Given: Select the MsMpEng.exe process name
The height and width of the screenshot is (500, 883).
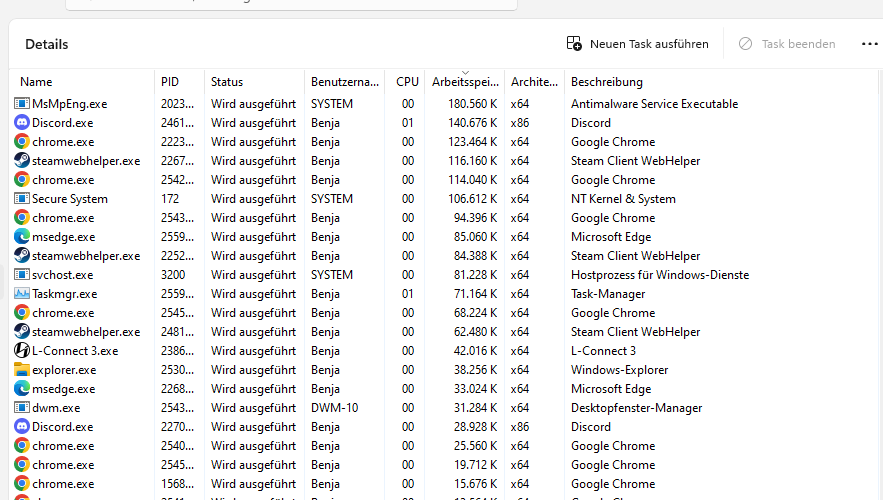Looking at the screenshot, I should coord(69,104).
